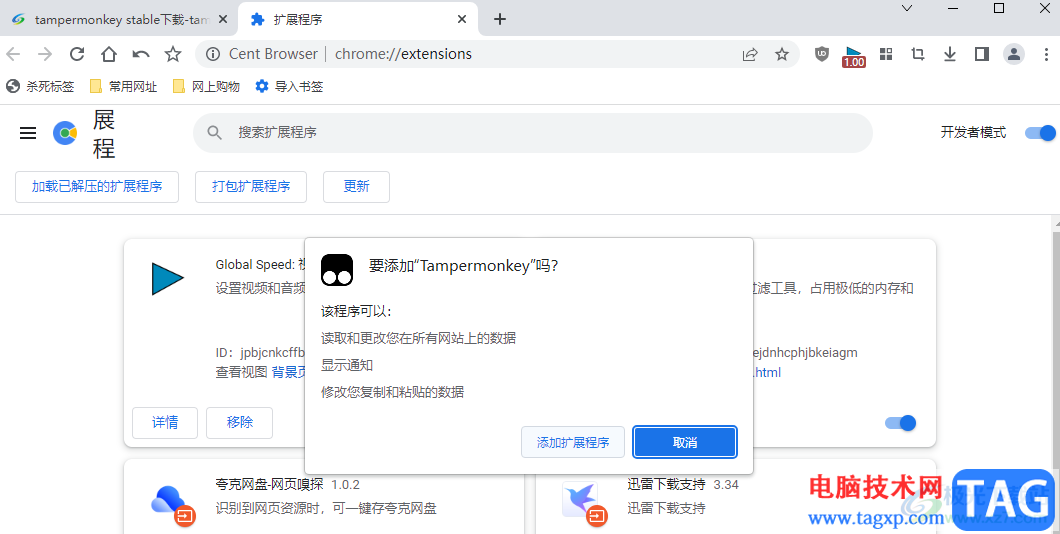1060x534 pixels.
Task: Click the Tampermonkey icon in dialog
Action: coord(337,270)
